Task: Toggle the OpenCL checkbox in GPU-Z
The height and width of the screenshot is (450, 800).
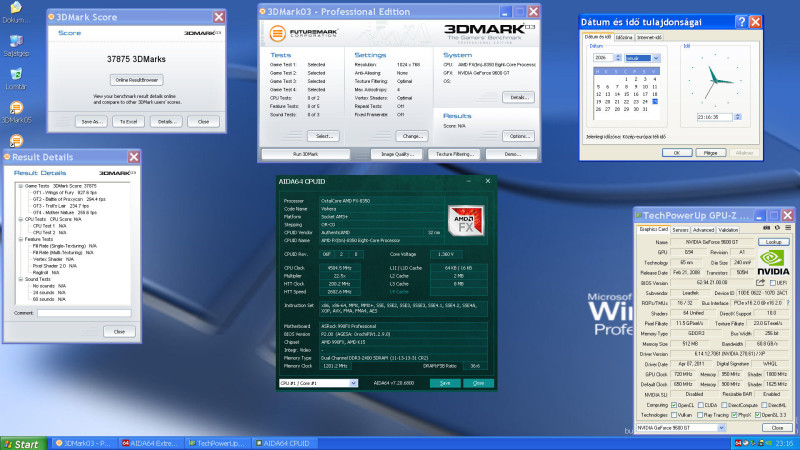Action: pyautogui.click(x=674, y=405)
